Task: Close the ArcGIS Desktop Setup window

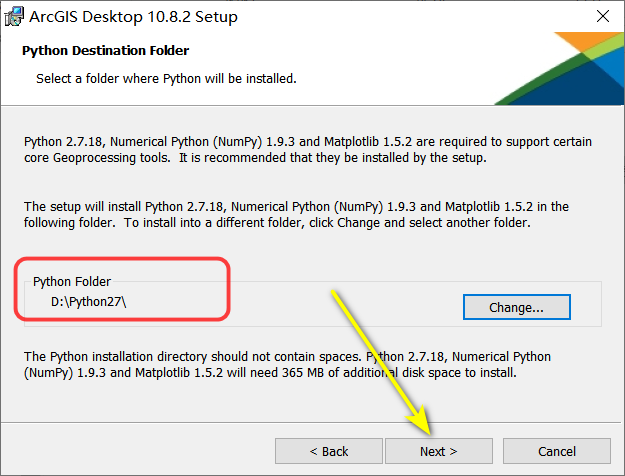Action: click(x=603, y=17)
